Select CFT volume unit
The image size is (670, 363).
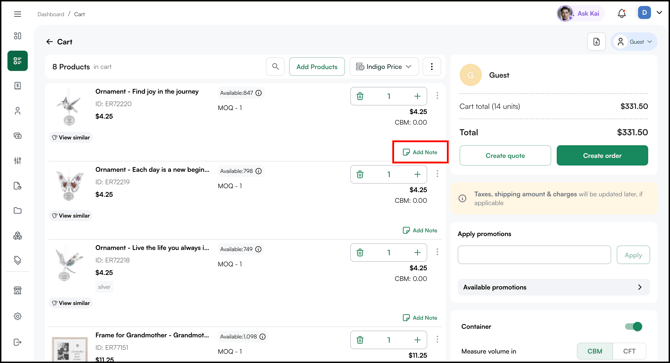click(x=629, y=351)
